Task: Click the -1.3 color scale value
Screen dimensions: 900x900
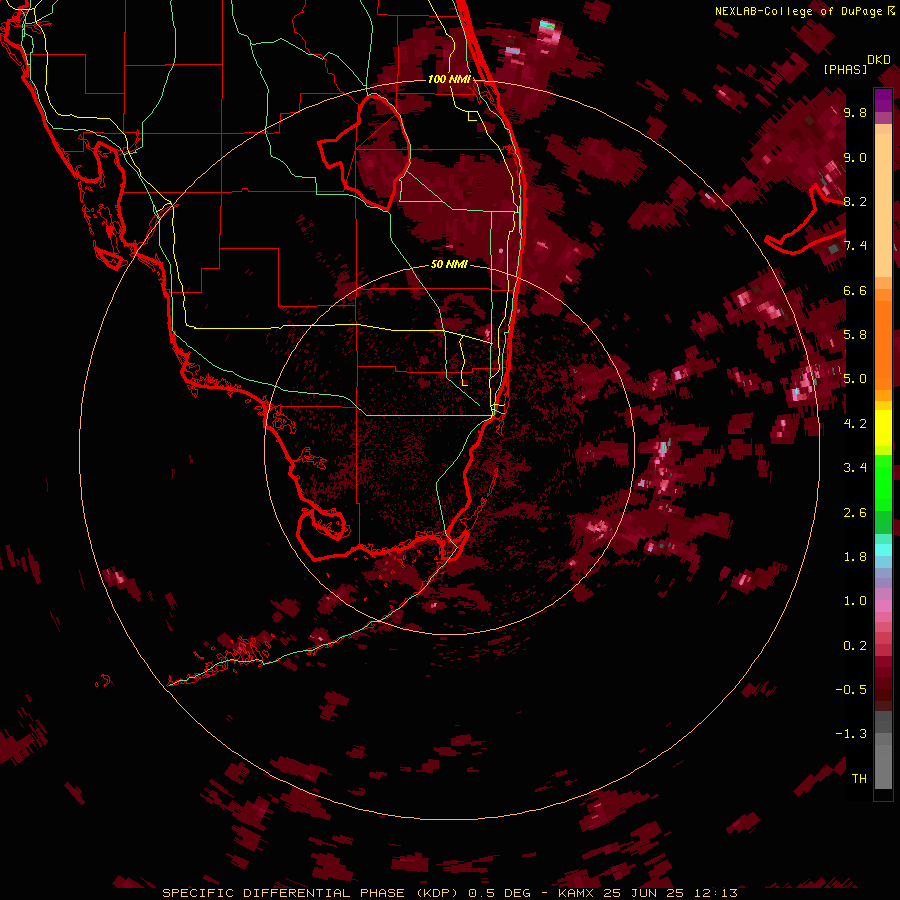Action: (852, 734)
